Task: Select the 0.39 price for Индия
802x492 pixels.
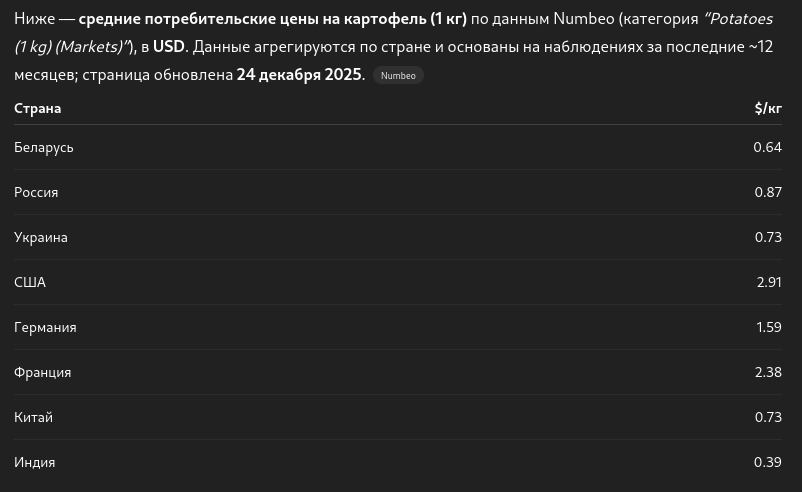Action: pos(768,462)
